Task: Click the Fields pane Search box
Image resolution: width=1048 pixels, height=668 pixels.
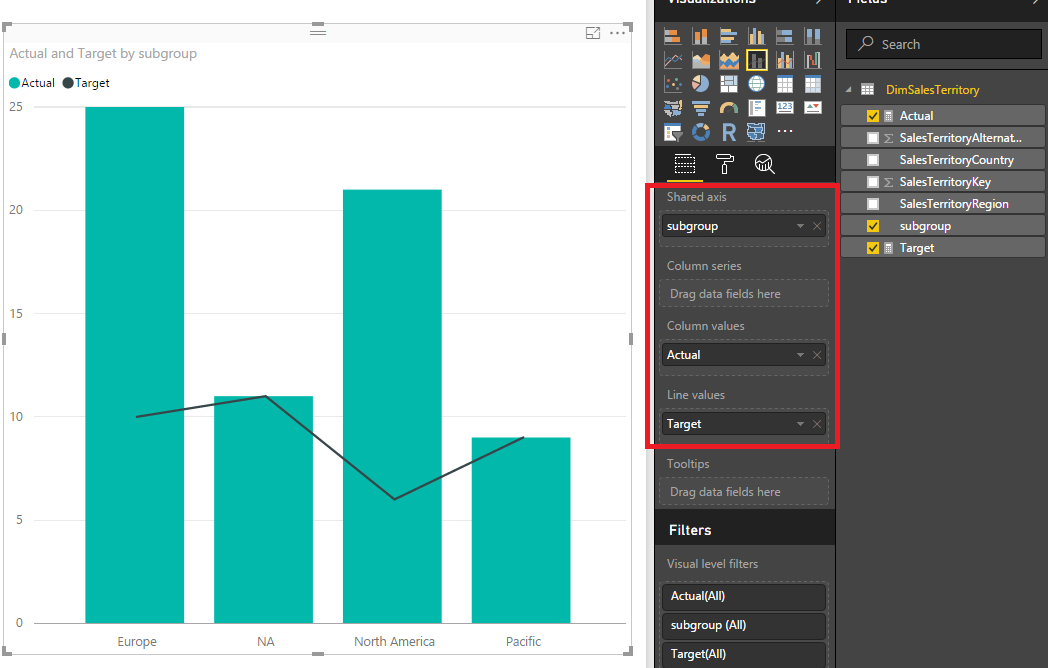Action: point(943,44)
